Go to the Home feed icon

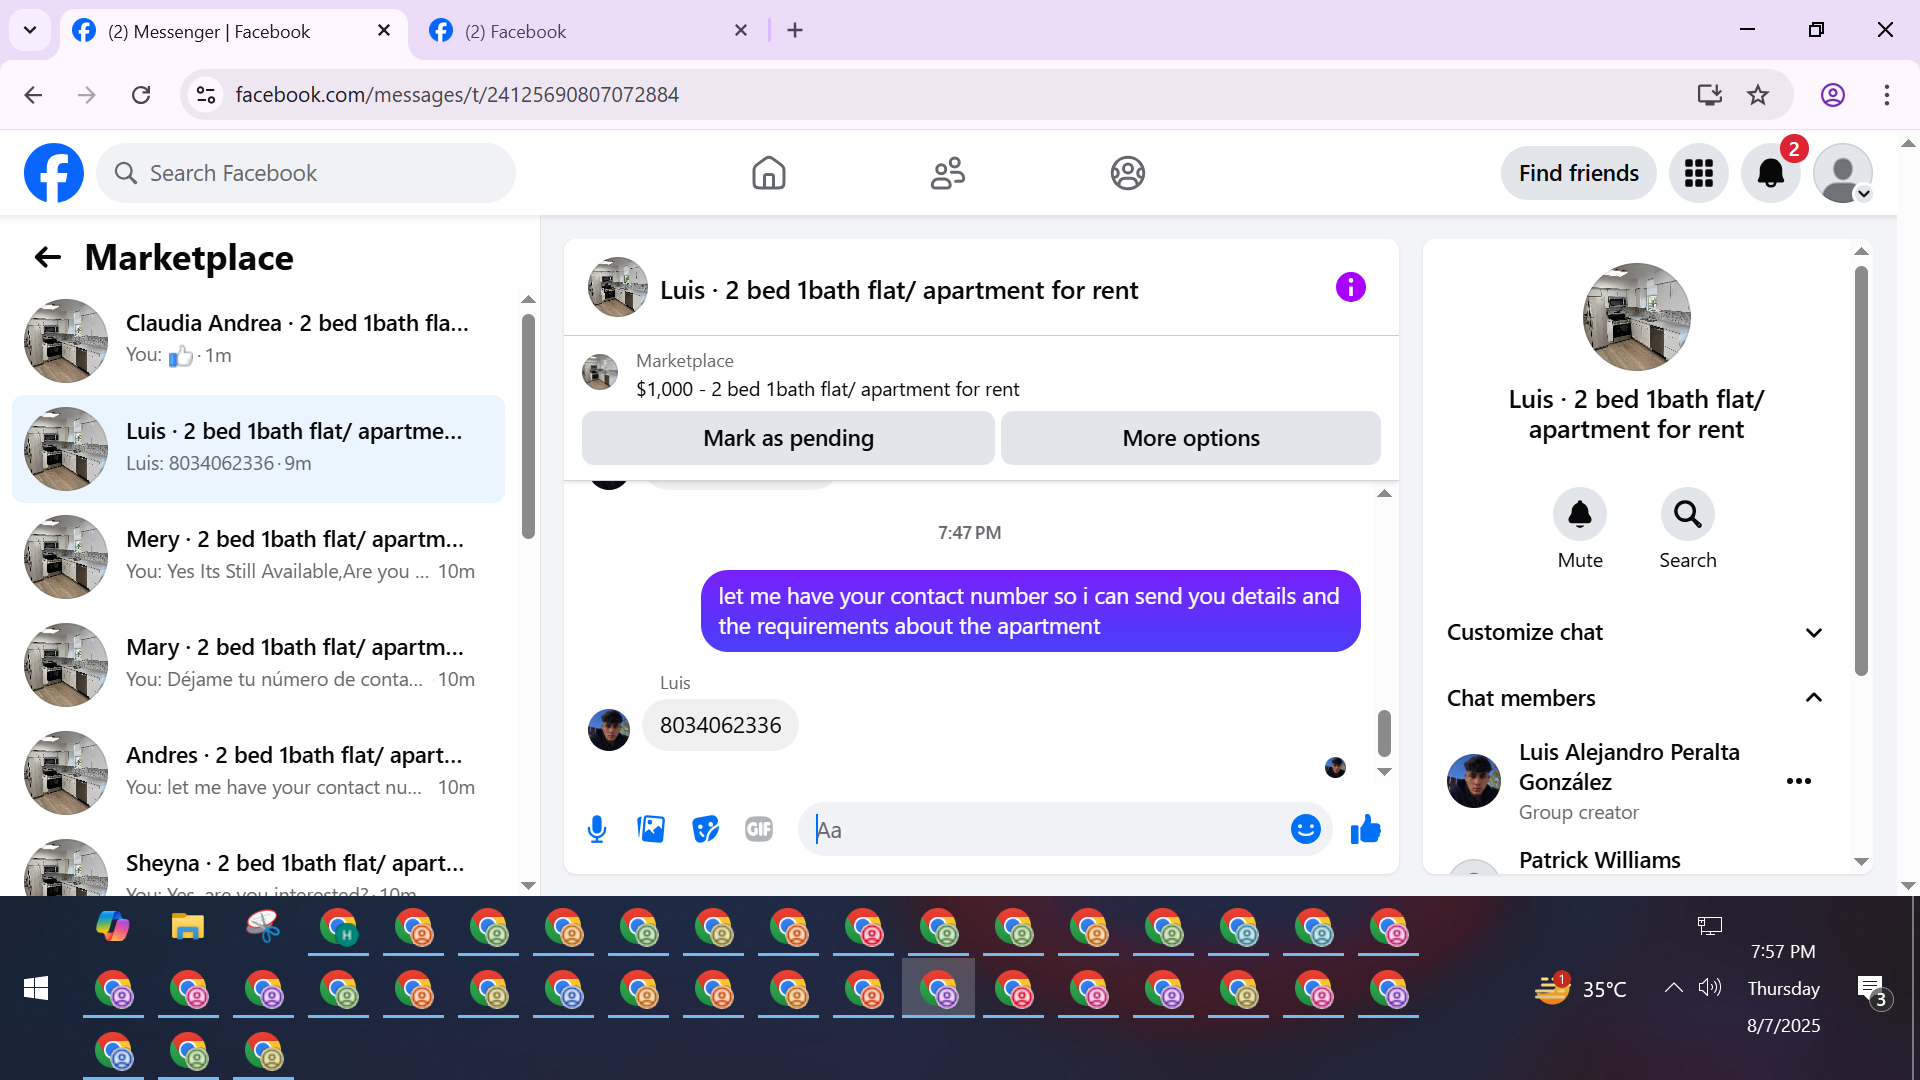tap(768, 173)
